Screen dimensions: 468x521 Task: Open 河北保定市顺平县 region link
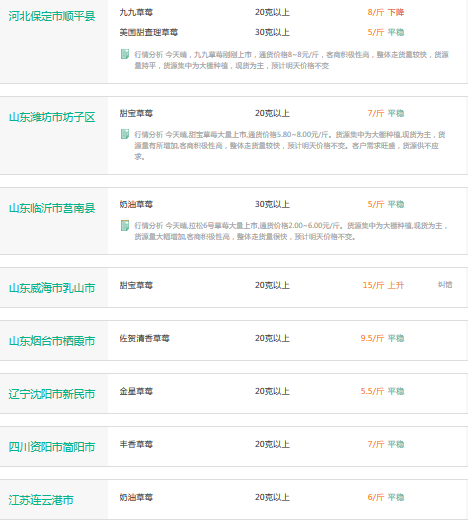pos(52,16)
